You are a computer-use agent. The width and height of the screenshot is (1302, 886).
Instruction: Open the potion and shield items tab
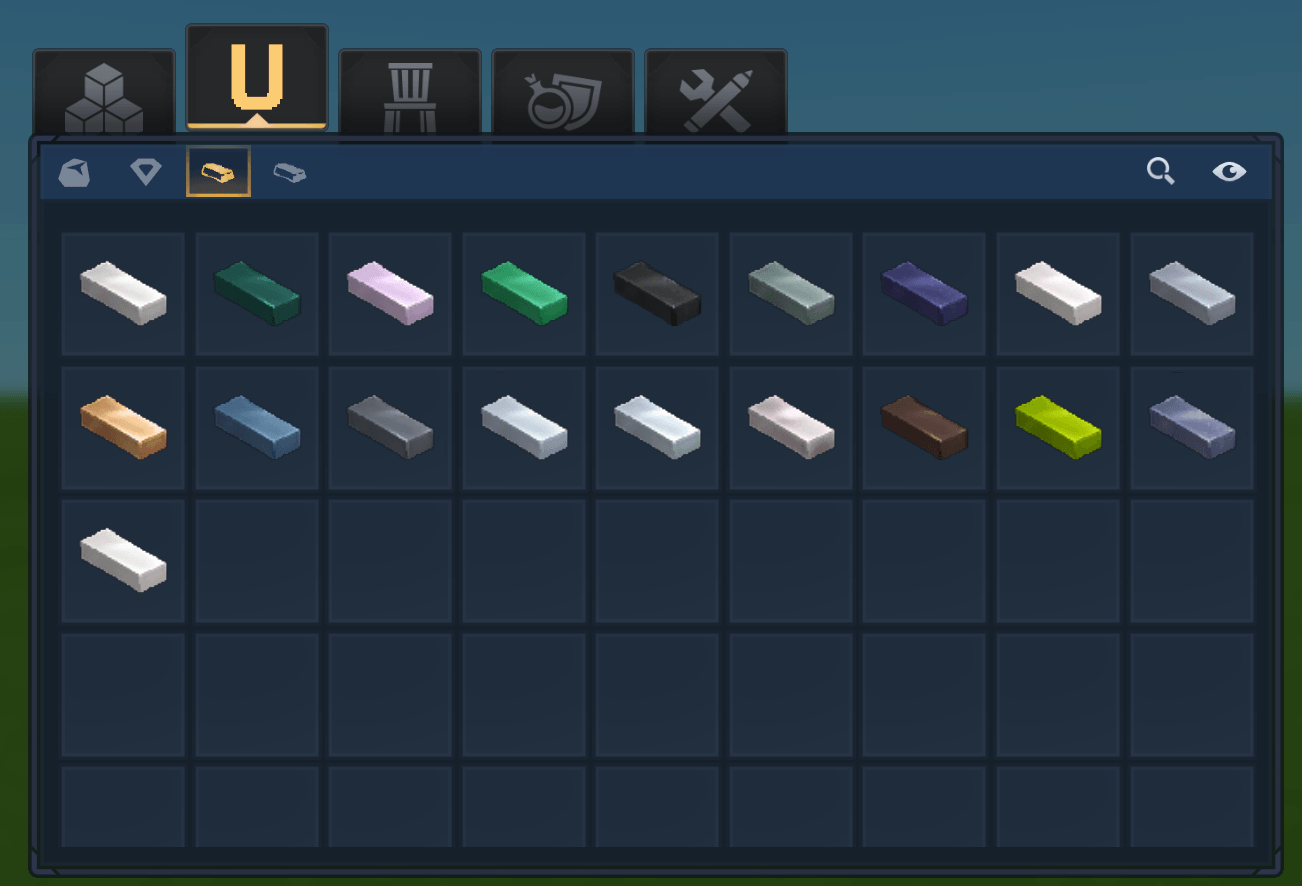tap(563, 93)
